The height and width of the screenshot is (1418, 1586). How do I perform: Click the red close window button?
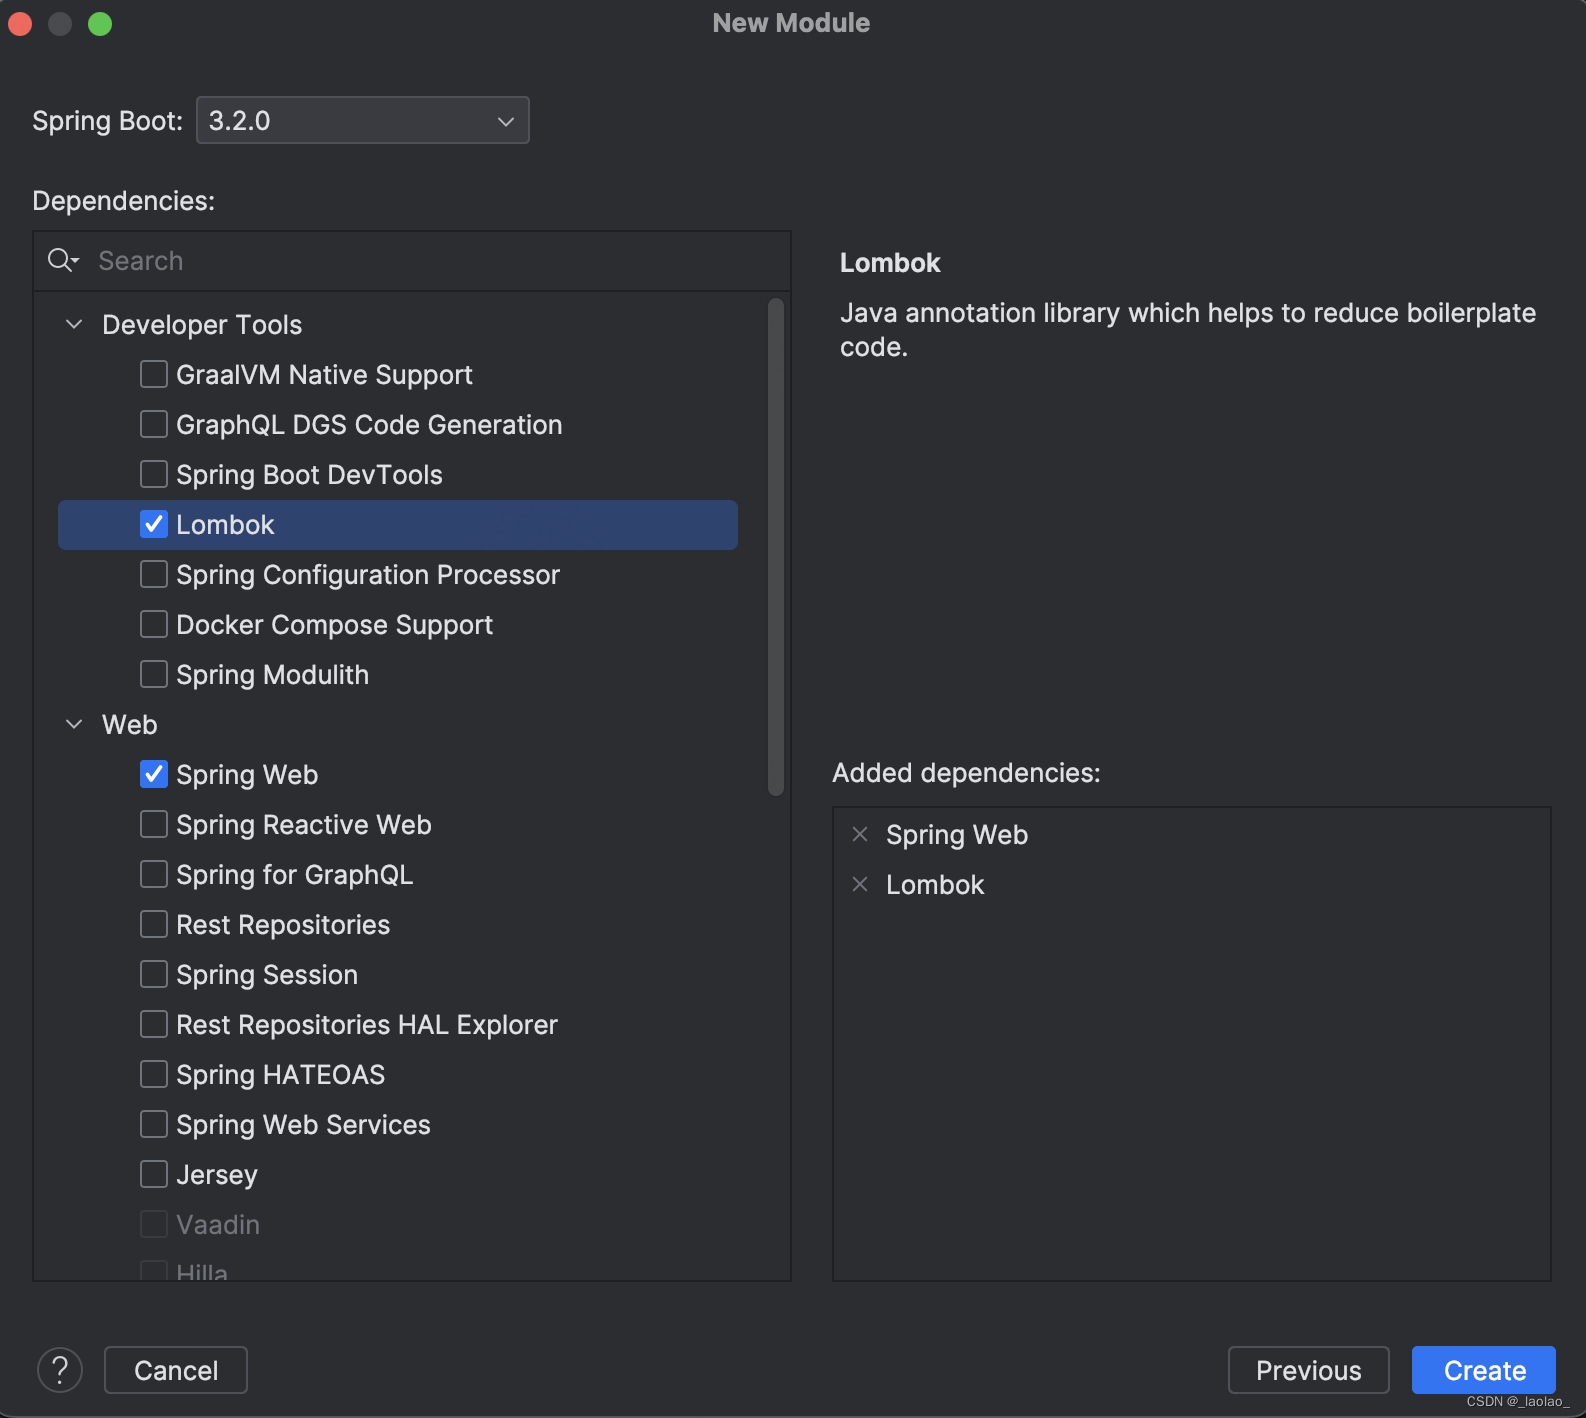pyautogui.click(x=20, y=23)
